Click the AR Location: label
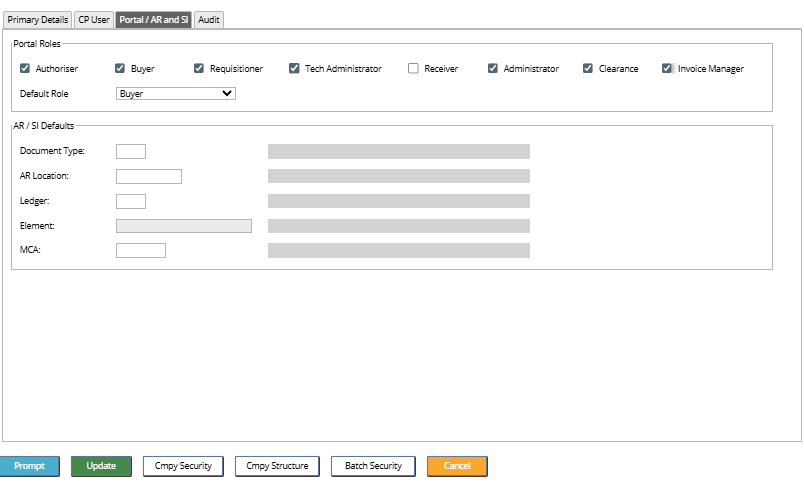The image size is (804, 482). coord(44,176)
